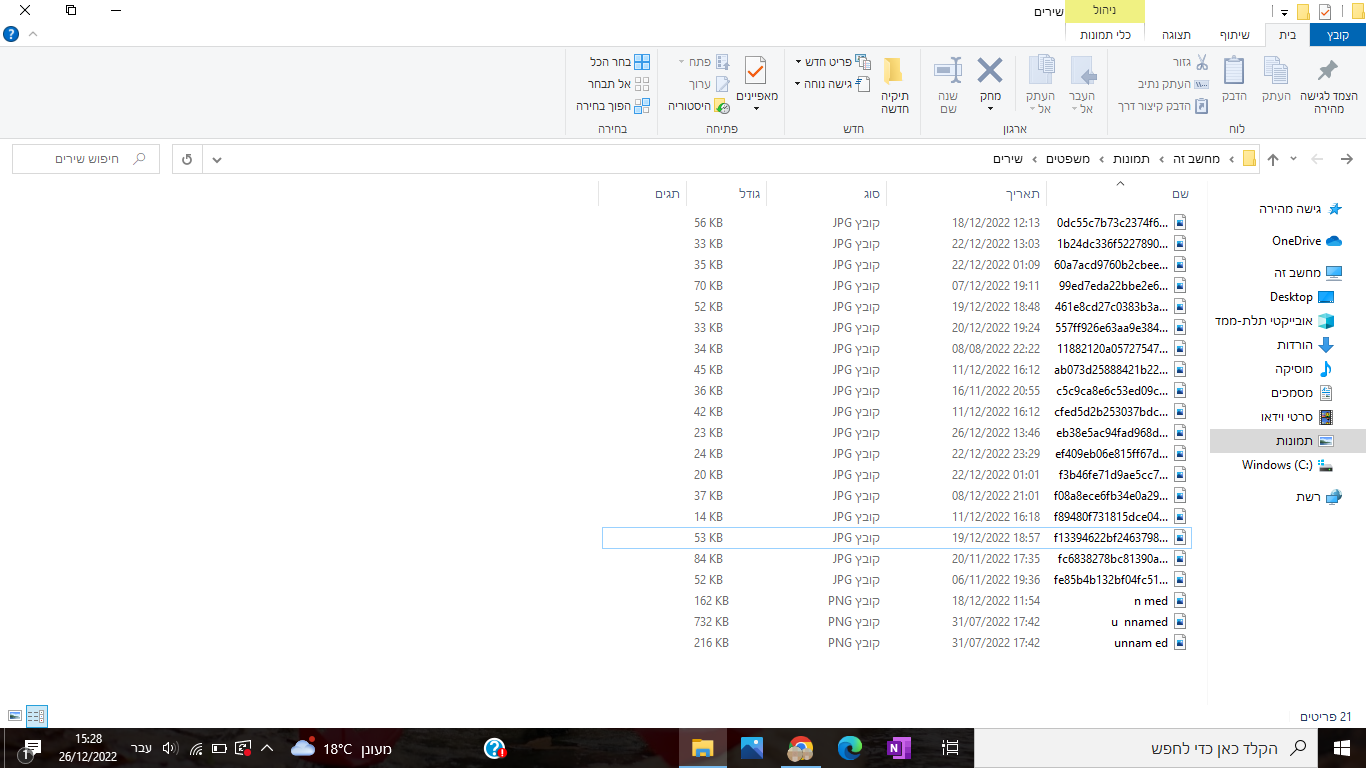Open the Easy access (גישה נוחה) dropdown
Image resolution: width=1366 pixels, height=768 pixels.
point(833,84)
